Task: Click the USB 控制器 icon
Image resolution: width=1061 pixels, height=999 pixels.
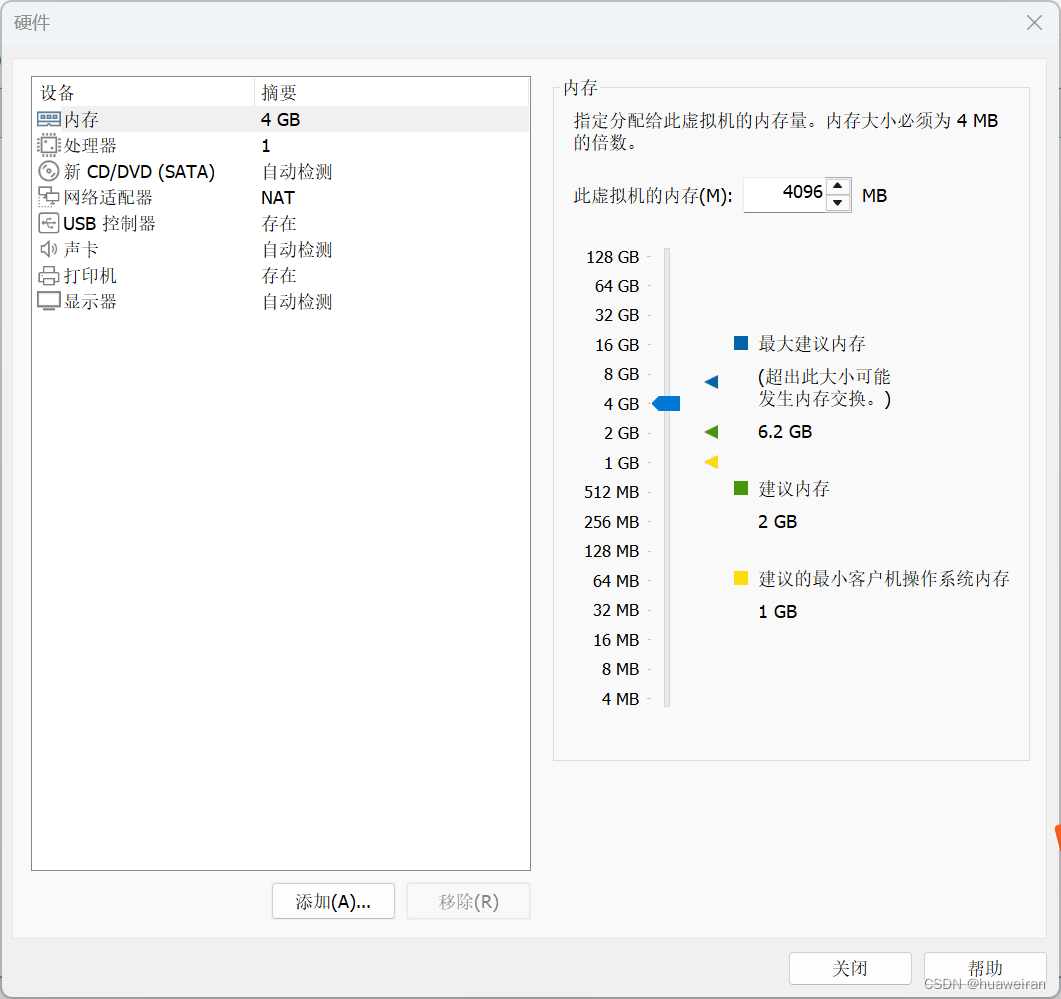Action: pyautogui.click(x=49, y=223)
